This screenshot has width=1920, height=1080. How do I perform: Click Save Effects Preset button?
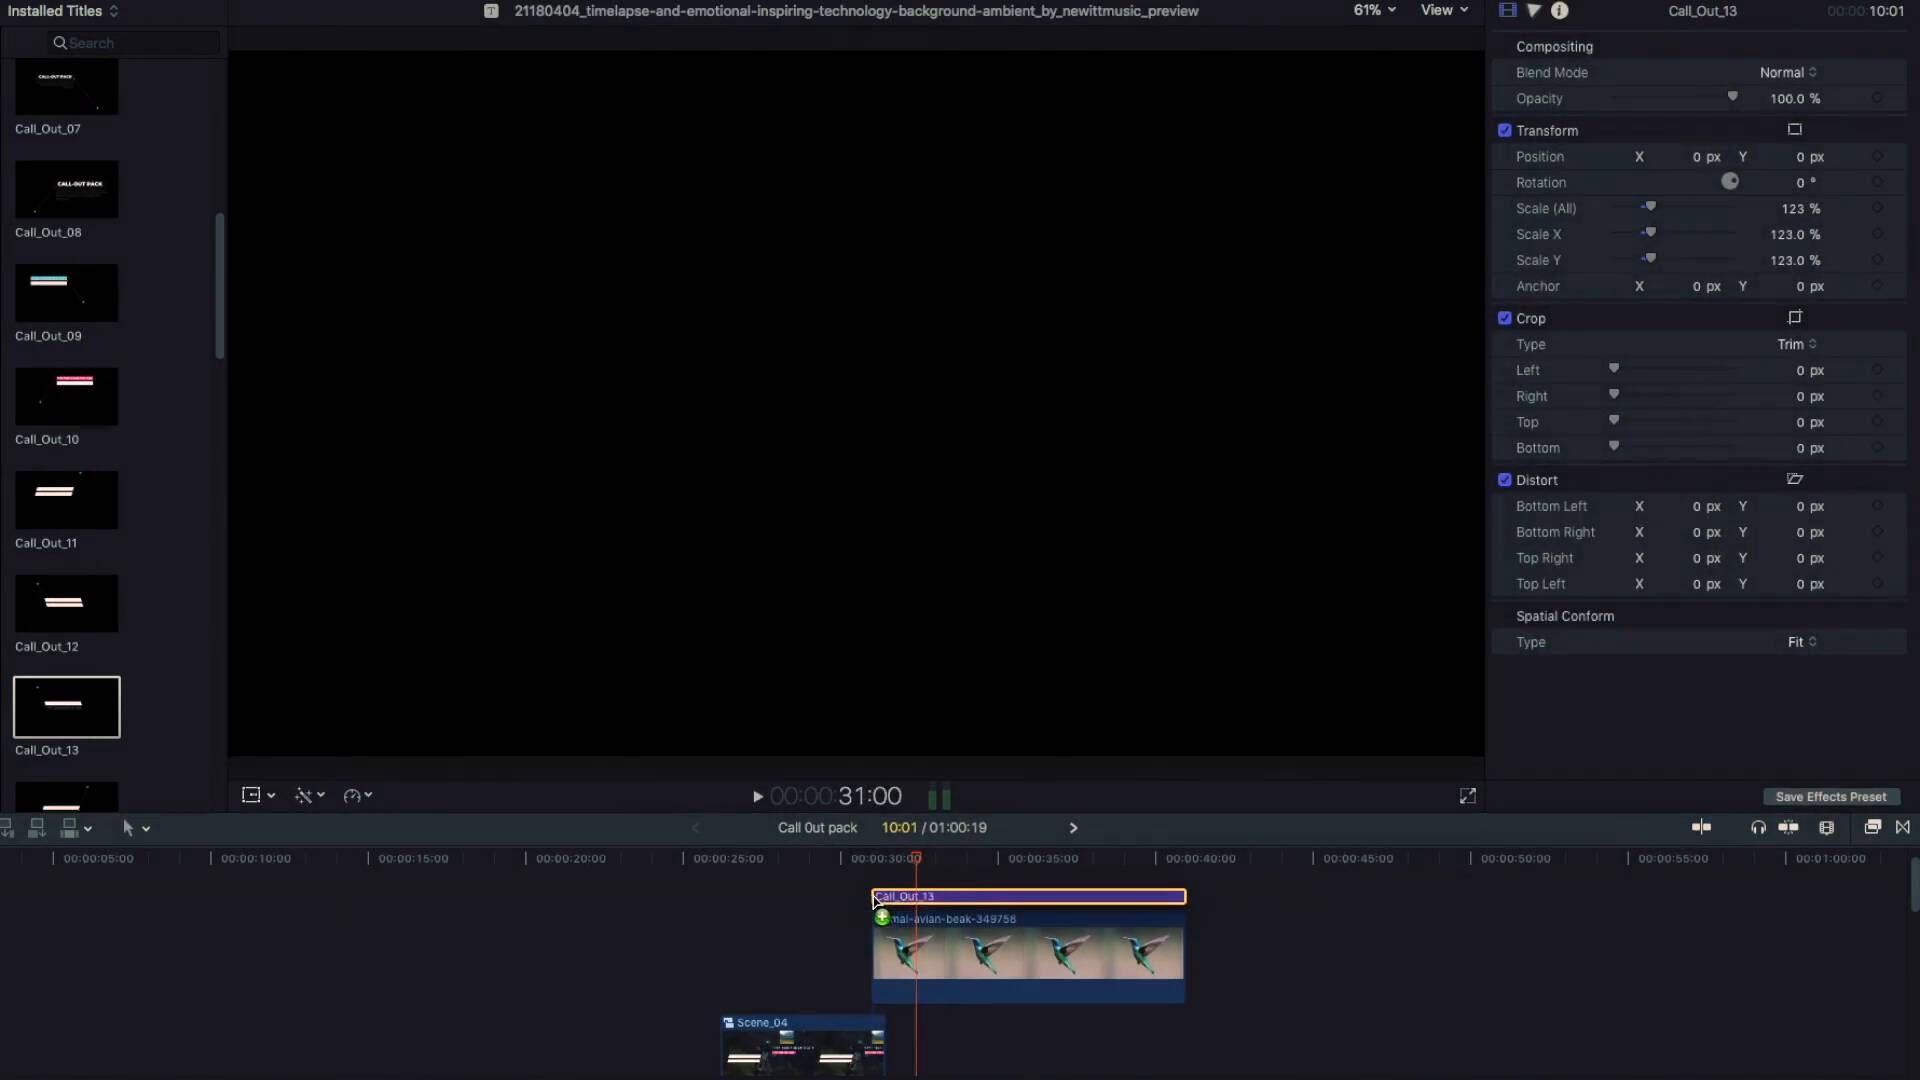tap(1831, 797)
